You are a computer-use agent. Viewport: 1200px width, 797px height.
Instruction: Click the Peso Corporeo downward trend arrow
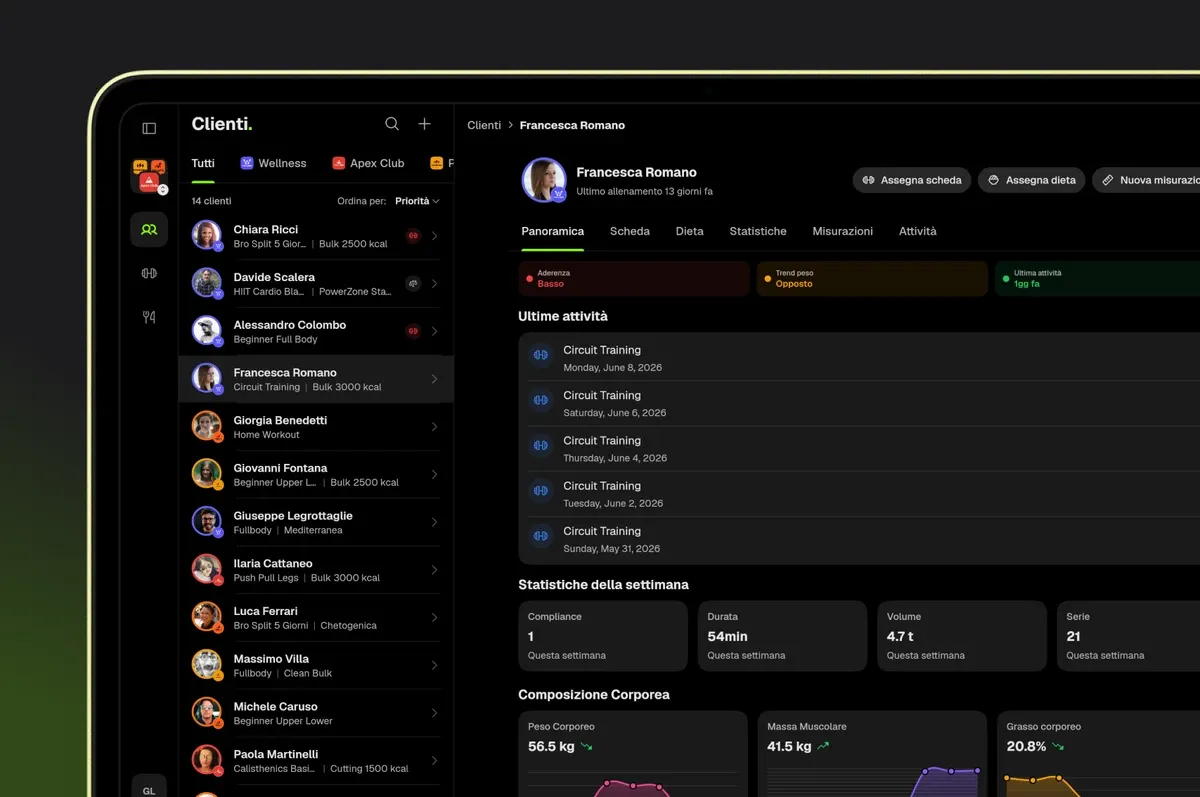587,747
